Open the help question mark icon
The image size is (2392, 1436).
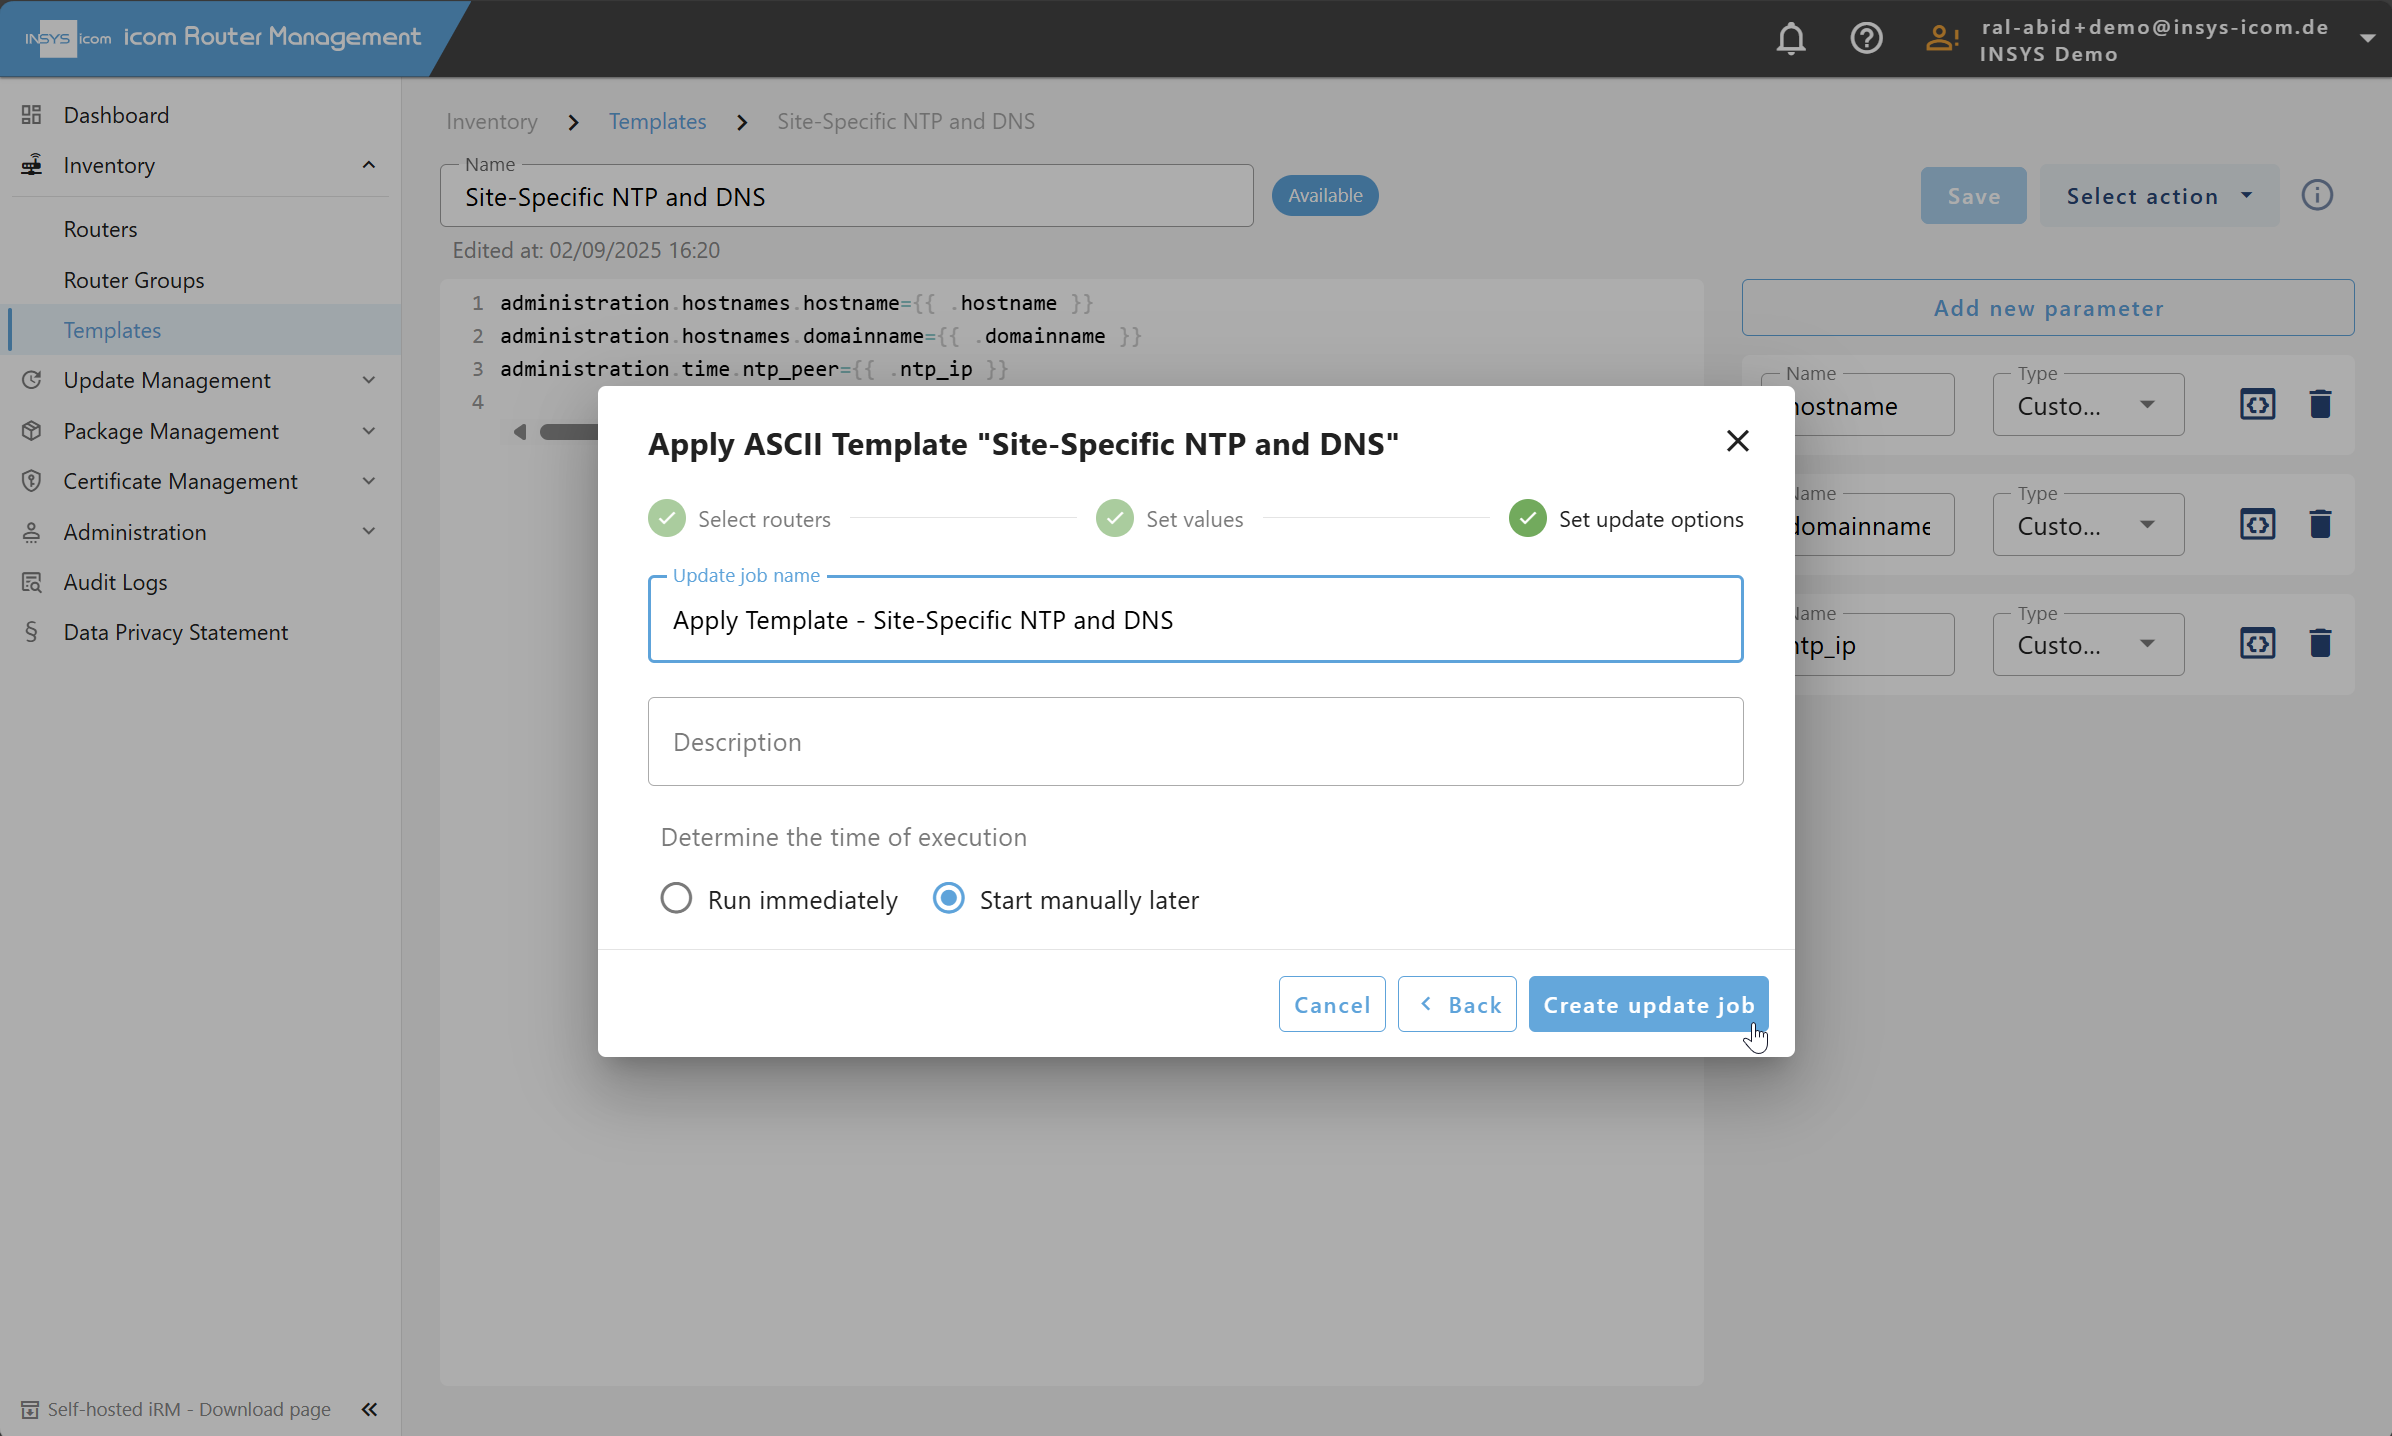1866,39
